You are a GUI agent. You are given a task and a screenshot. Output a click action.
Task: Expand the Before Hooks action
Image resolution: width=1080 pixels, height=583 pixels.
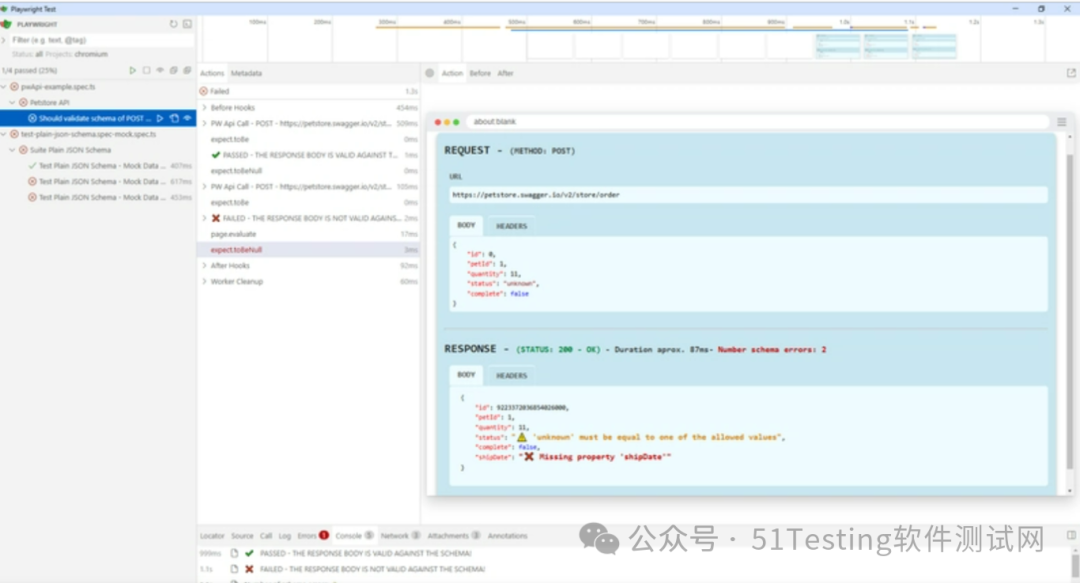pos(205,108)
